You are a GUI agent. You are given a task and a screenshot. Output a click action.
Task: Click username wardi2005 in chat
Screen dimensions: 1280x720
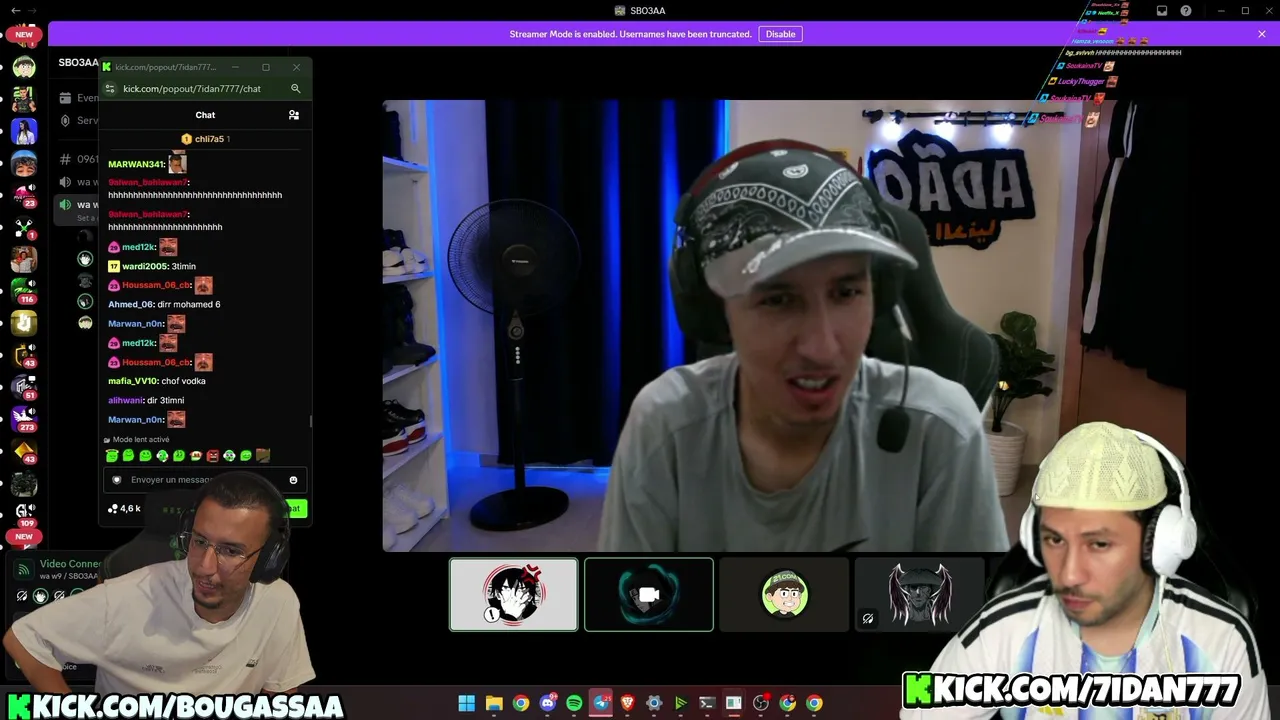point(145,267)
